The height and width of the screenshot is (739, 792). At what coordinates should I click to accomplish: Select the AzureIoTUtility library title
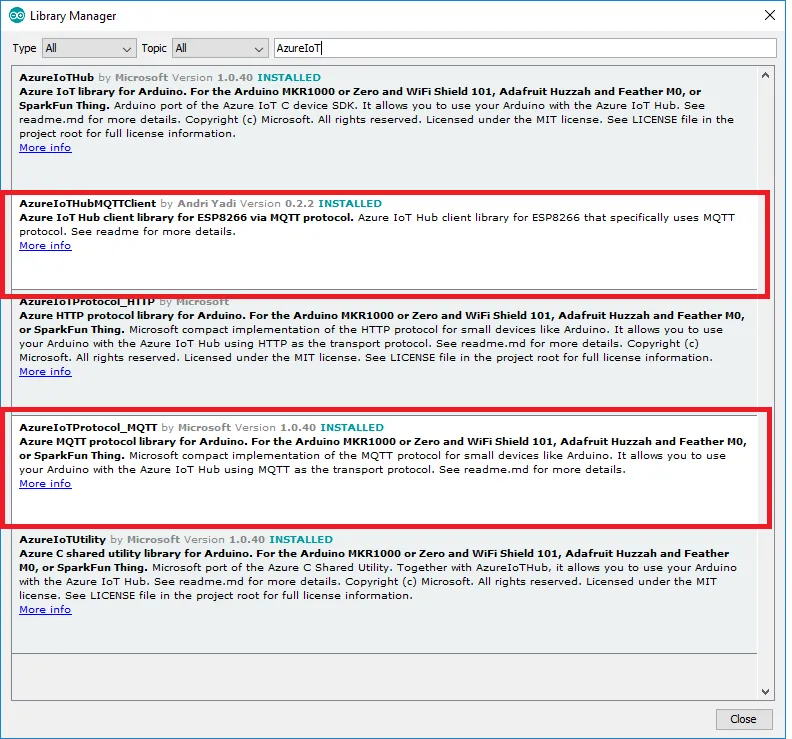pos(63,540)
